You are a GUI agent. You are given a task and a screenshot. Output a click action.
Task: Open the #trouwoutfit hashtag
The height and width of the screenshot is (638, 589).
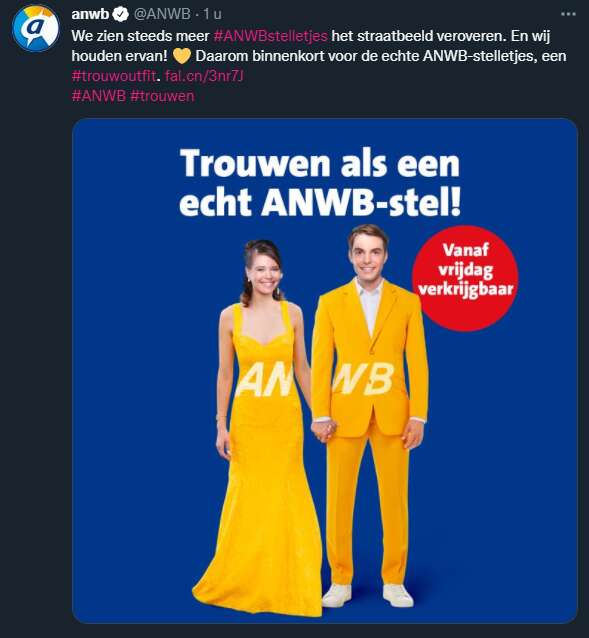tap(114, 76)
